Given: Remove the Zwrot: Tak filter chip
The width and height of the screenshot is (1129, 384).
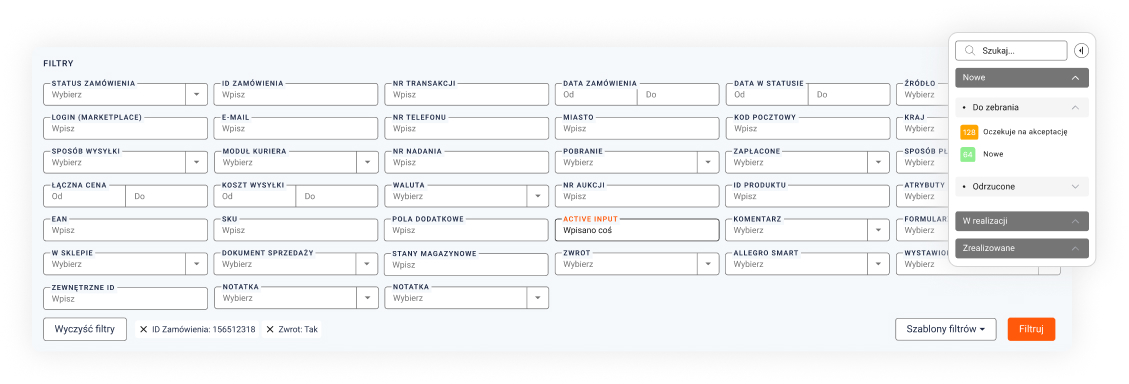Looking at the screenshot, I should 270,329.
